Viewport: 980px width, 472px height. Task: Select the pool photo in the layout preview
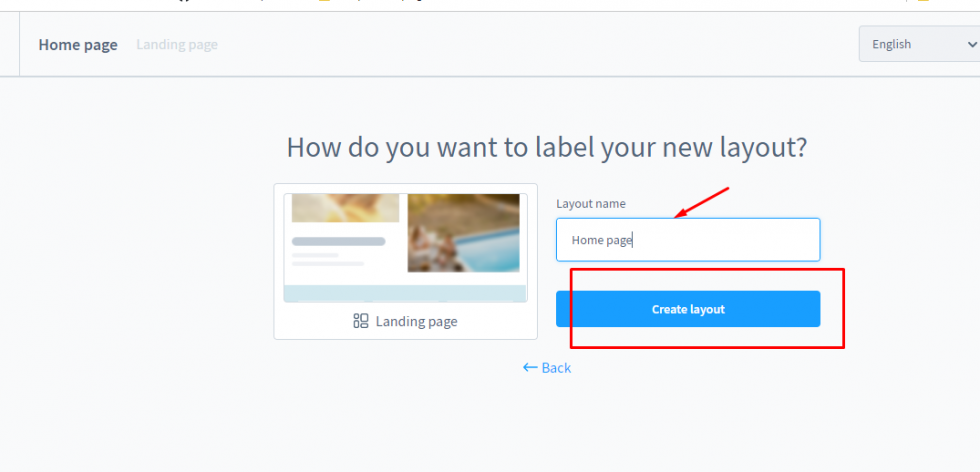pos(463,233)
